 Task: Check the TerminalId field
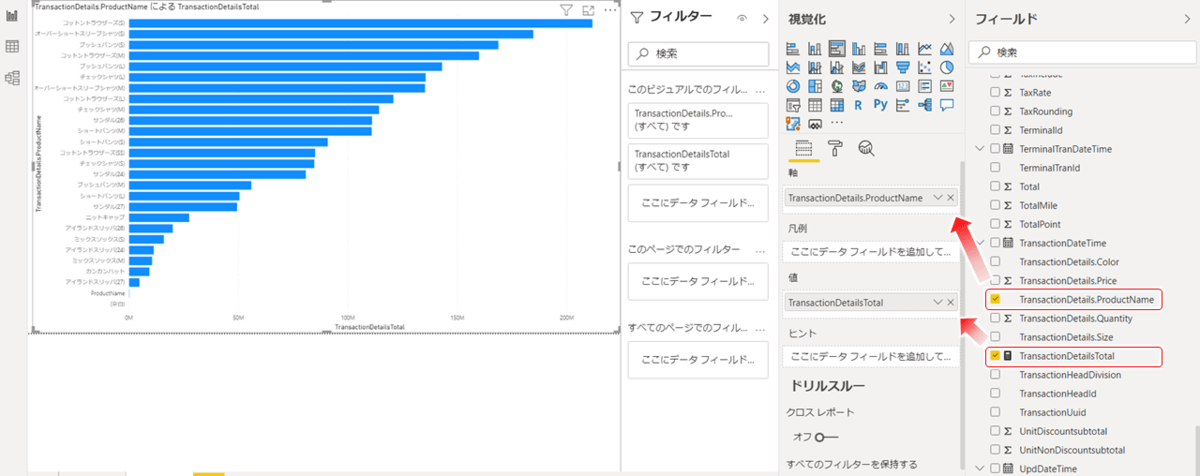coord(995,130)
